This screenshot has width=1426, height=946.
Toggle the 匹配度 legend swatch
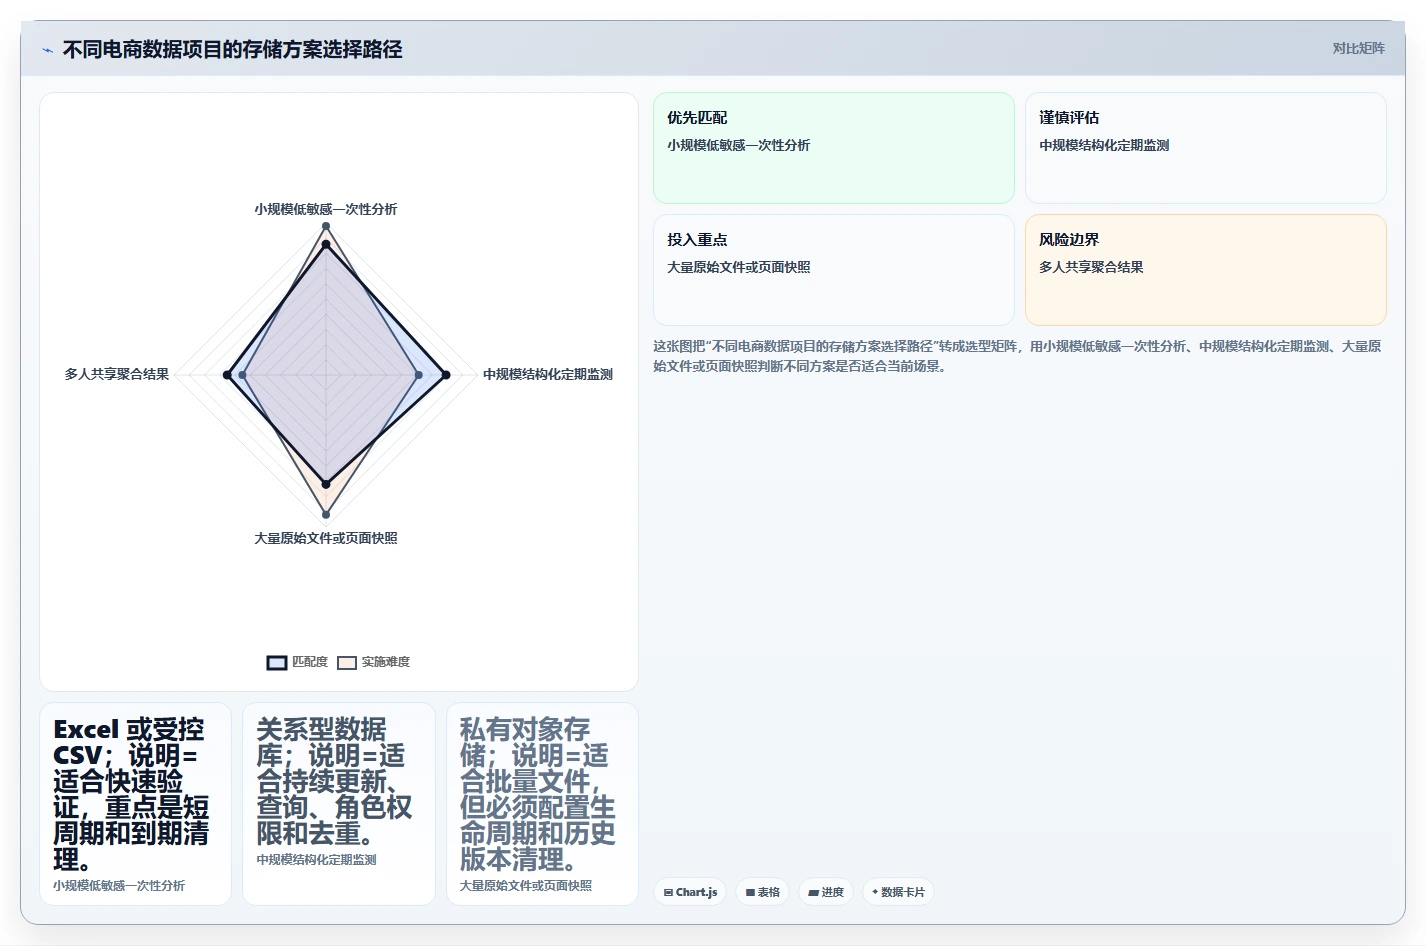(277, 662)
